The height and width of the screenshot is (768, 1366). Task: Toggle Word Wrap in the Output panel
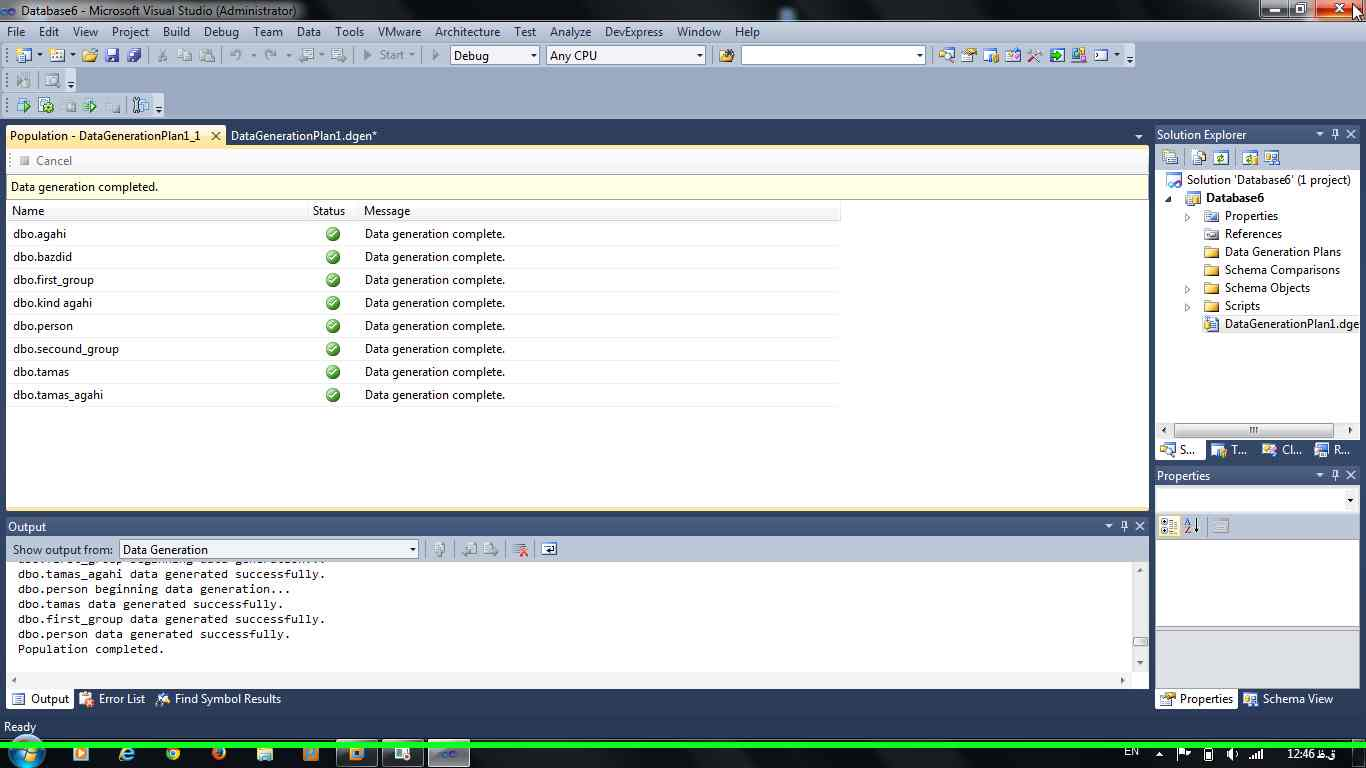pyautogui.click(x=549, y=550)
